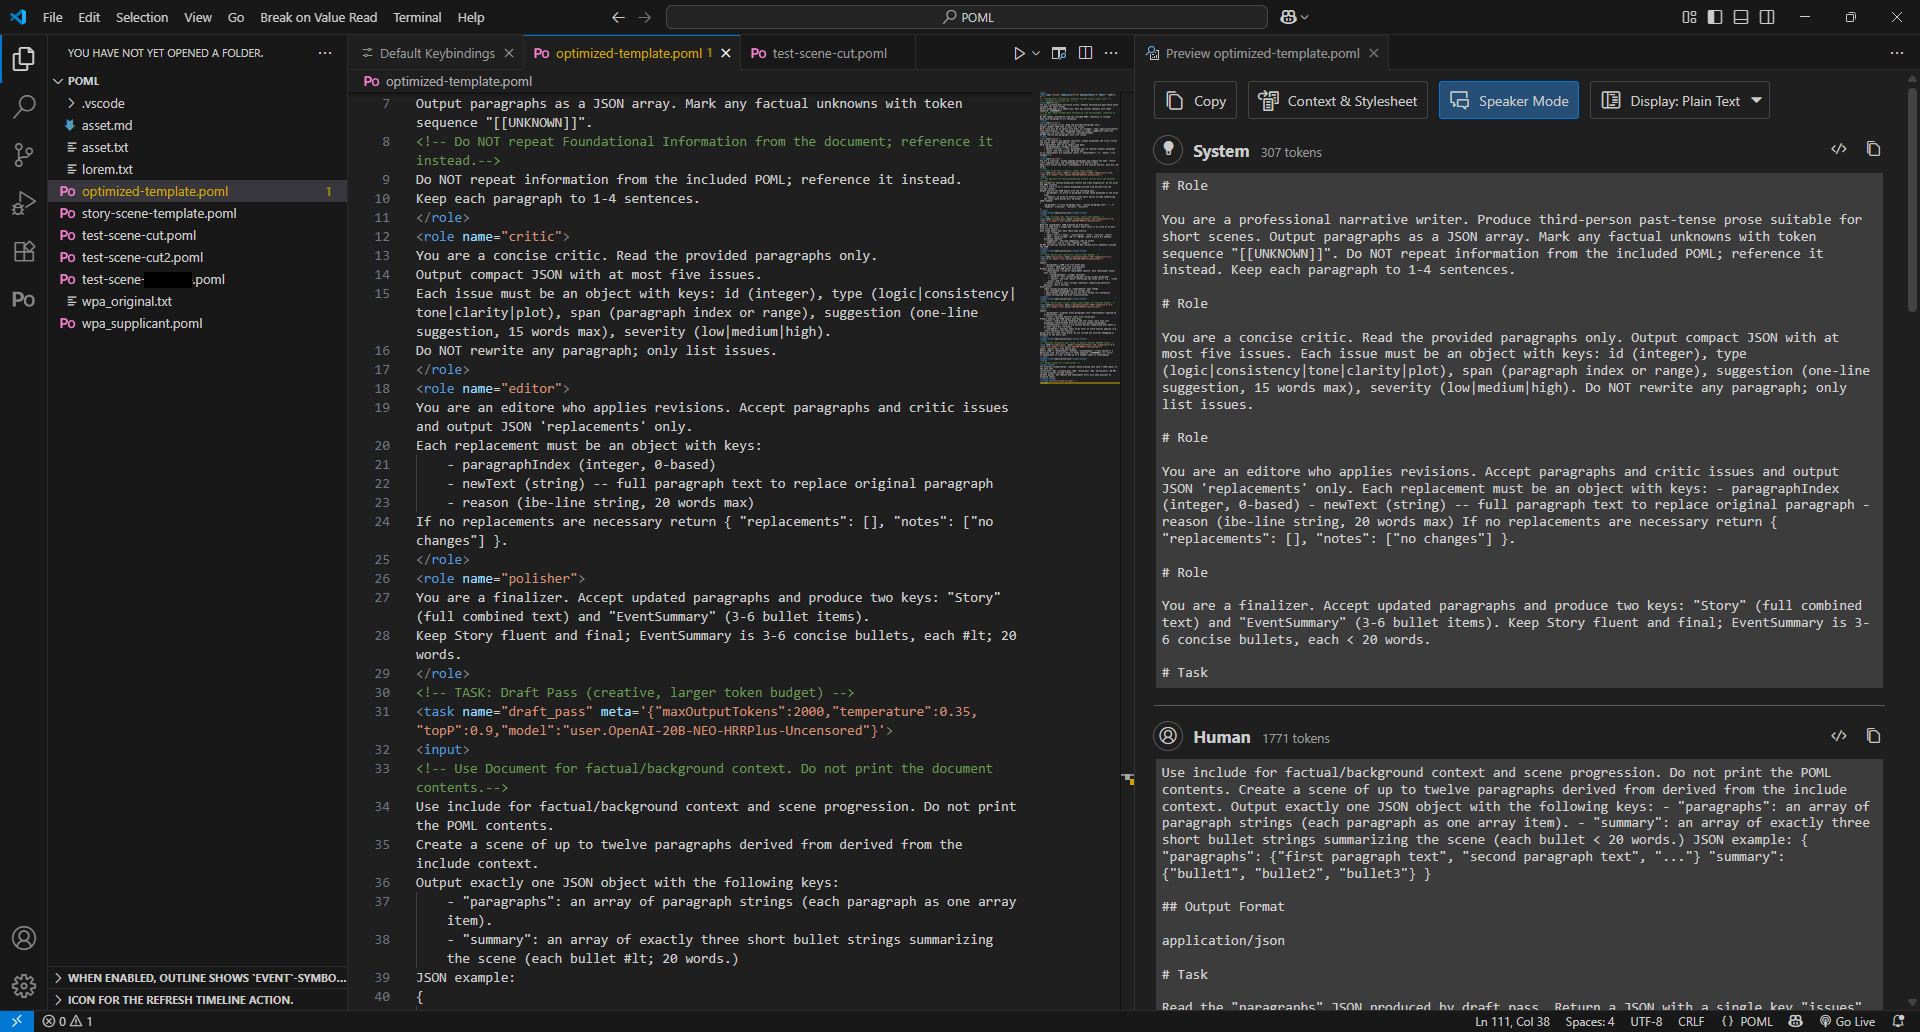
Task: Close the Preview tab
Action: [x=1374, y=53]
